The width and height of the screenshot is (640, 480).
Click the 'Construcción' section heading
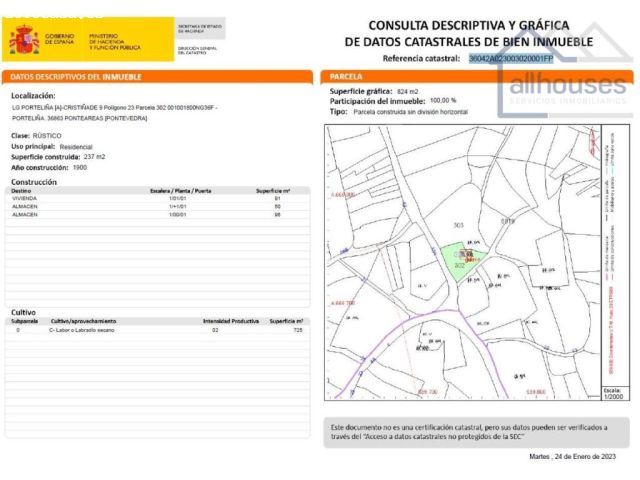point(34,182)
